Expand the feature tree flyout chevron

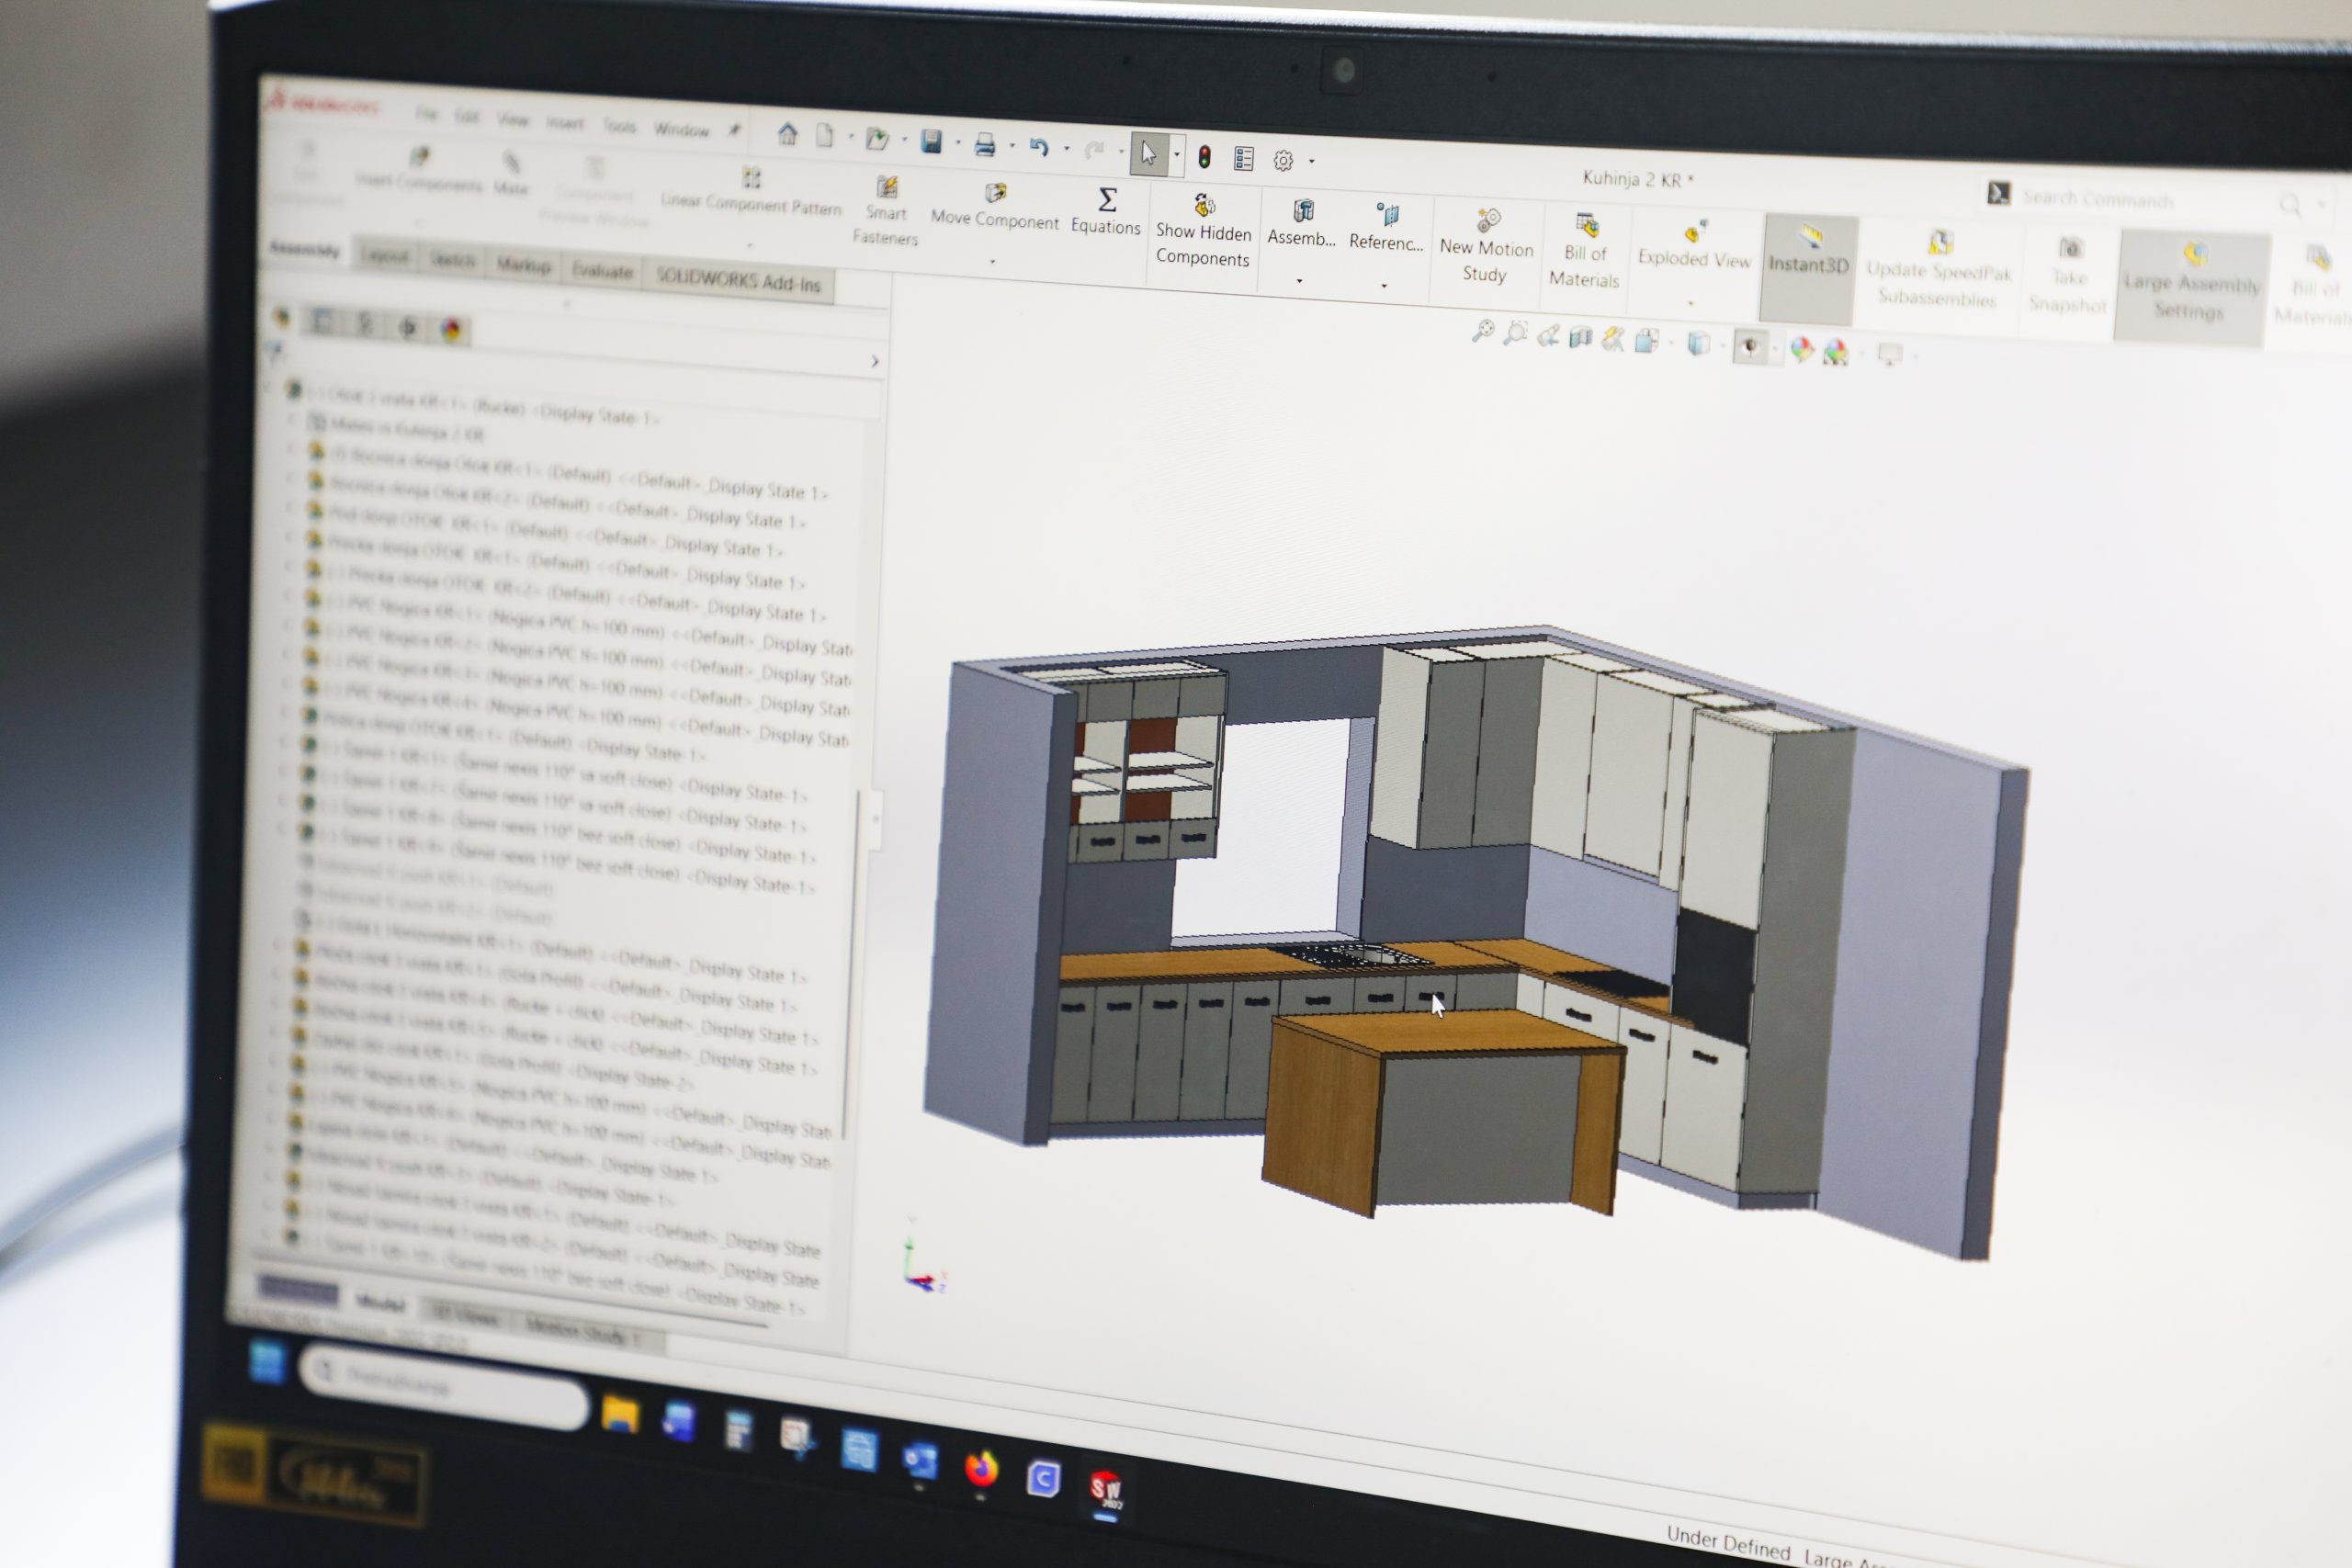pos(875,361)
